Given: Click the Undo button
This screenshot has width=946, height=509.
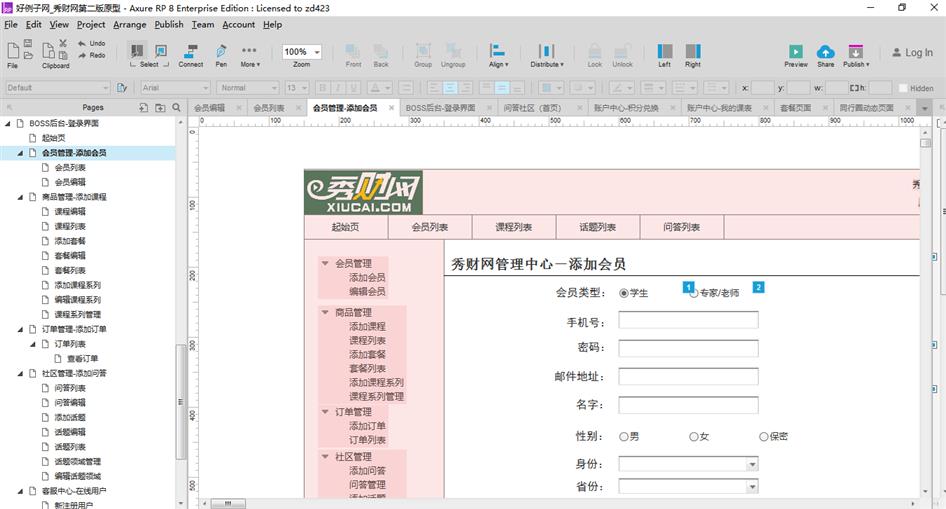Looking at the screenshot, I should 92,43.
